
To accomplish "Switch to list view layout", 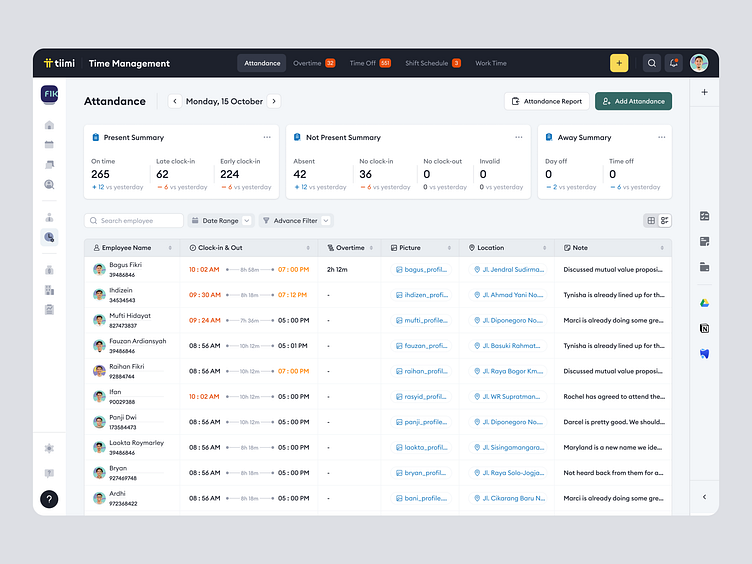I will pyautogui.click(x=665, y=220).
